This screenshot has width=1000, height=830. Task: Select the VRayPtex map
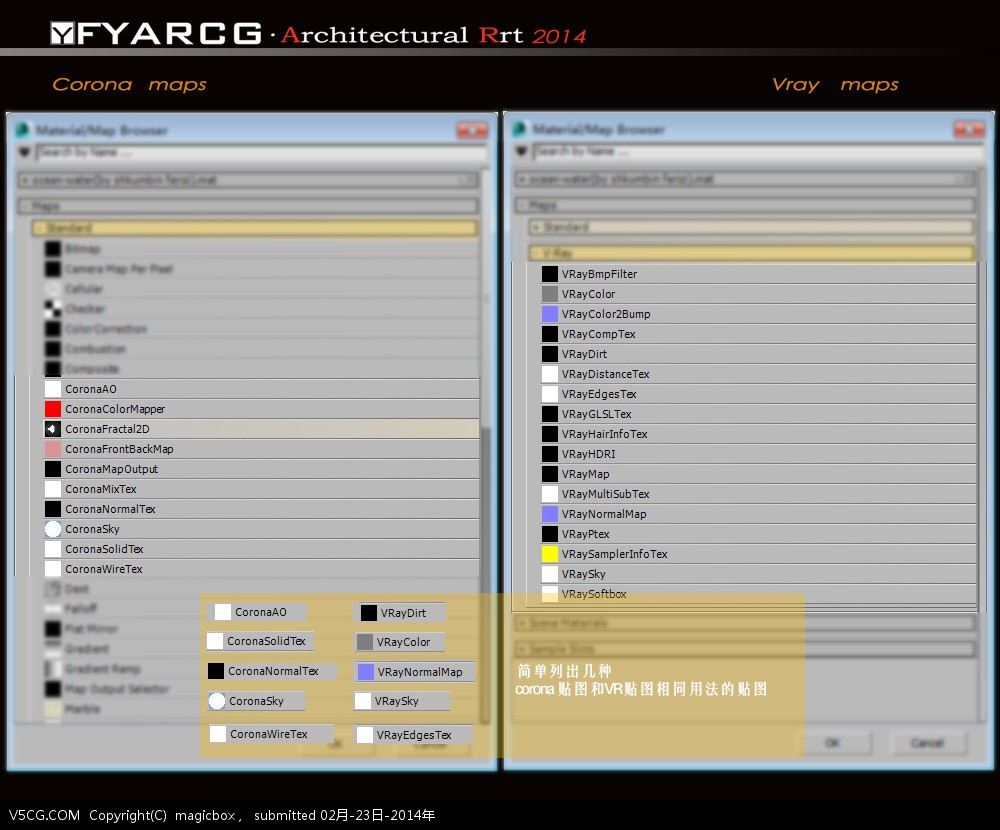tap(758, 534)
